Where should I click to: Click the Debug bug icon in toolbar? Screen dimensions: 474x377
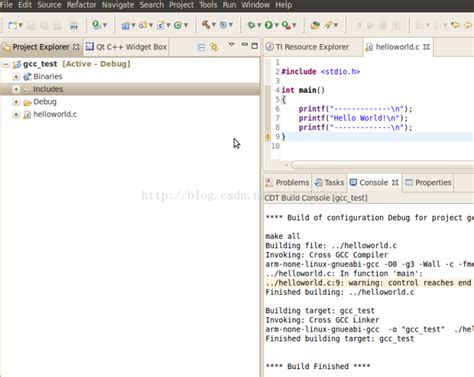point(251,25)
